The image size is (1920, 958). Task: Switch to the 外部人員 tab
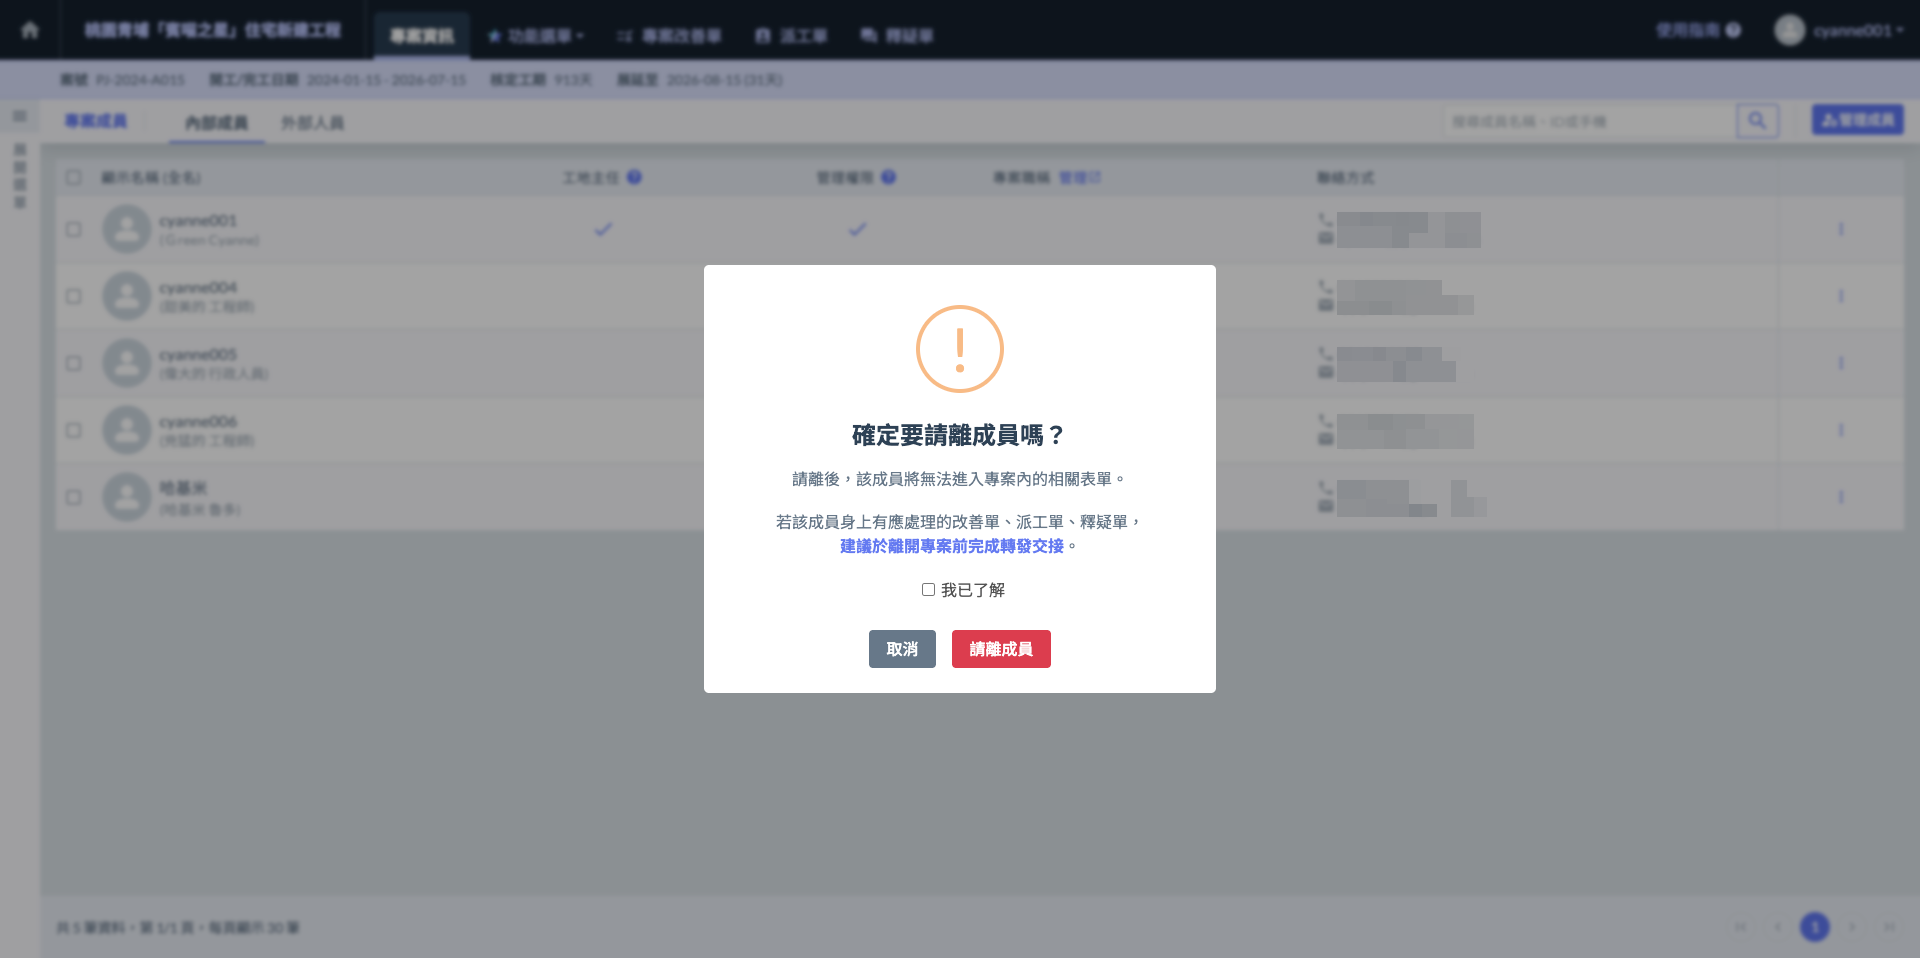[x=312, y=123]
